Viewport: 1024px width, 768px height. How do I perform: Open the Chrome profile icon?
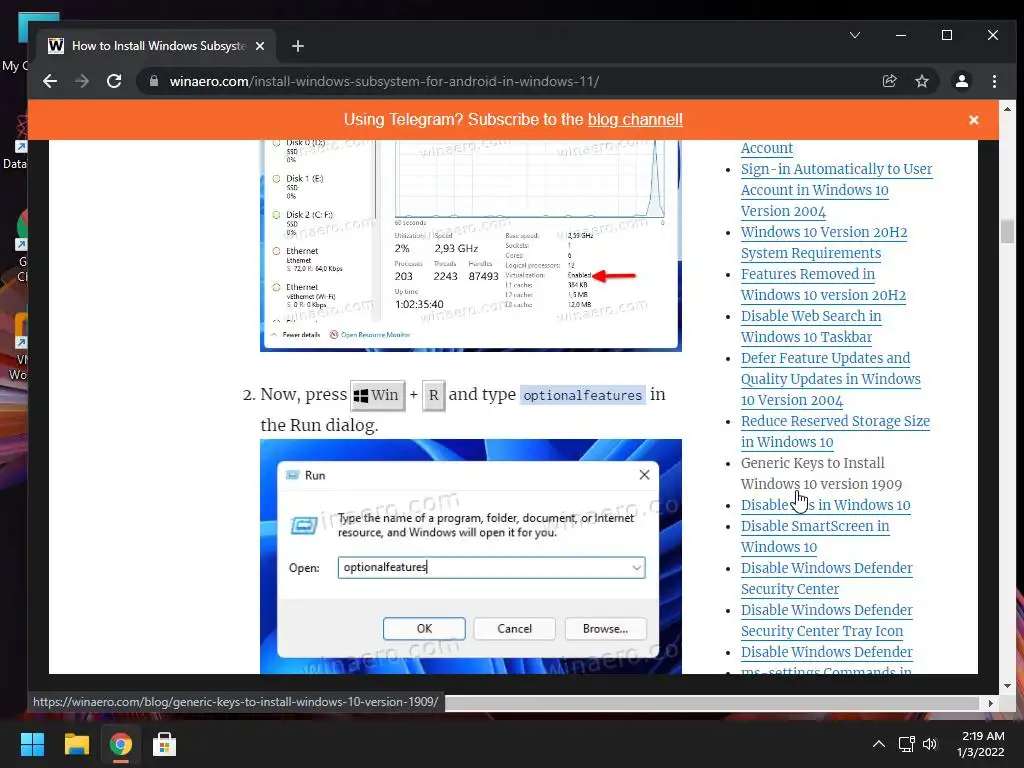tap(962, 81)
